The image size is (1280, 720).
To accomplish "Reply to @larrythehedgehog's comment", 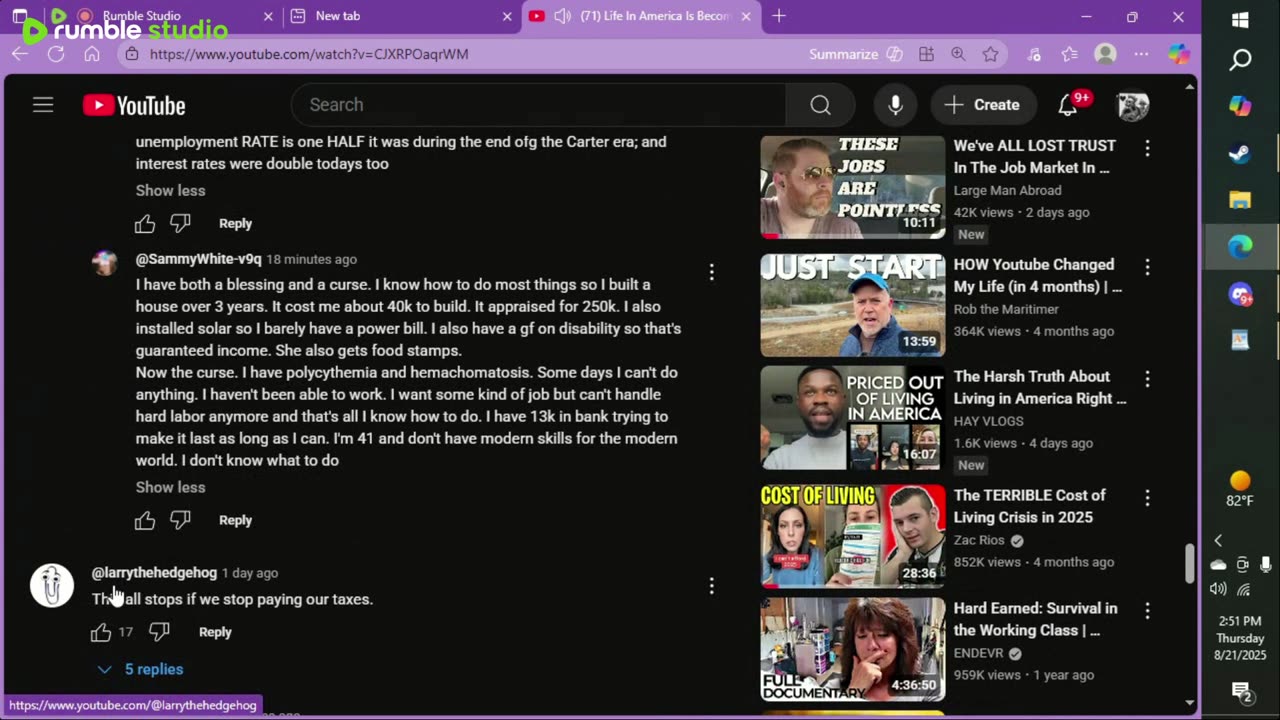I will pos(215,632).
